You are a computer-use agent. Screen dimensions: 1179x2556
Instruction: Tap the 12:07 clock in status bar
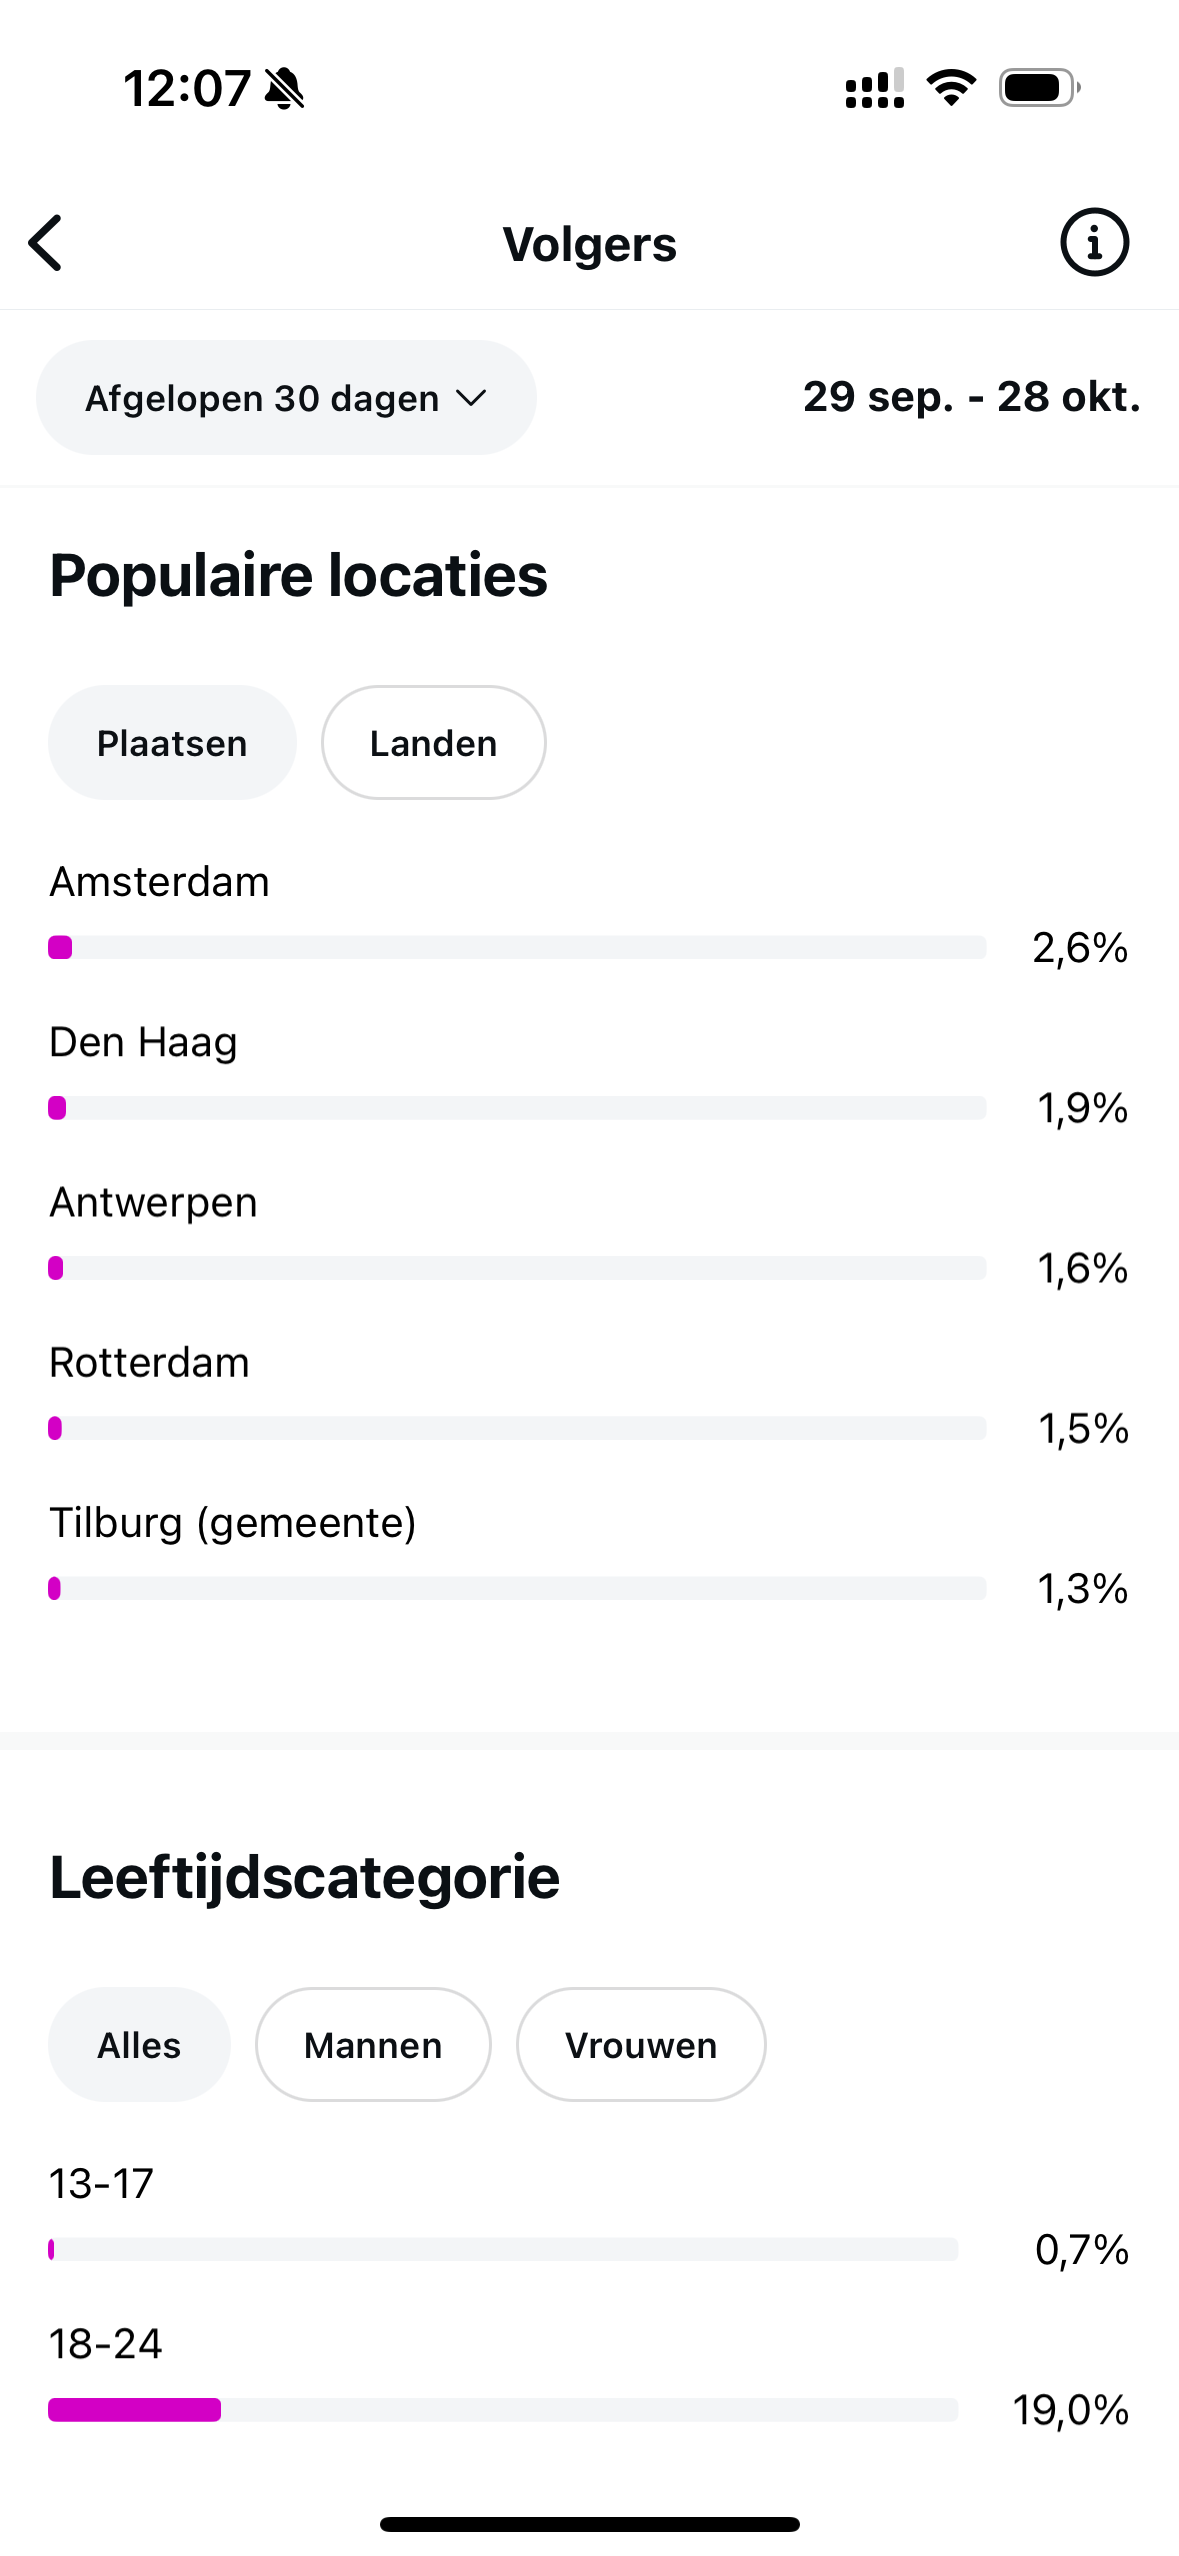[x=187, y=89]
